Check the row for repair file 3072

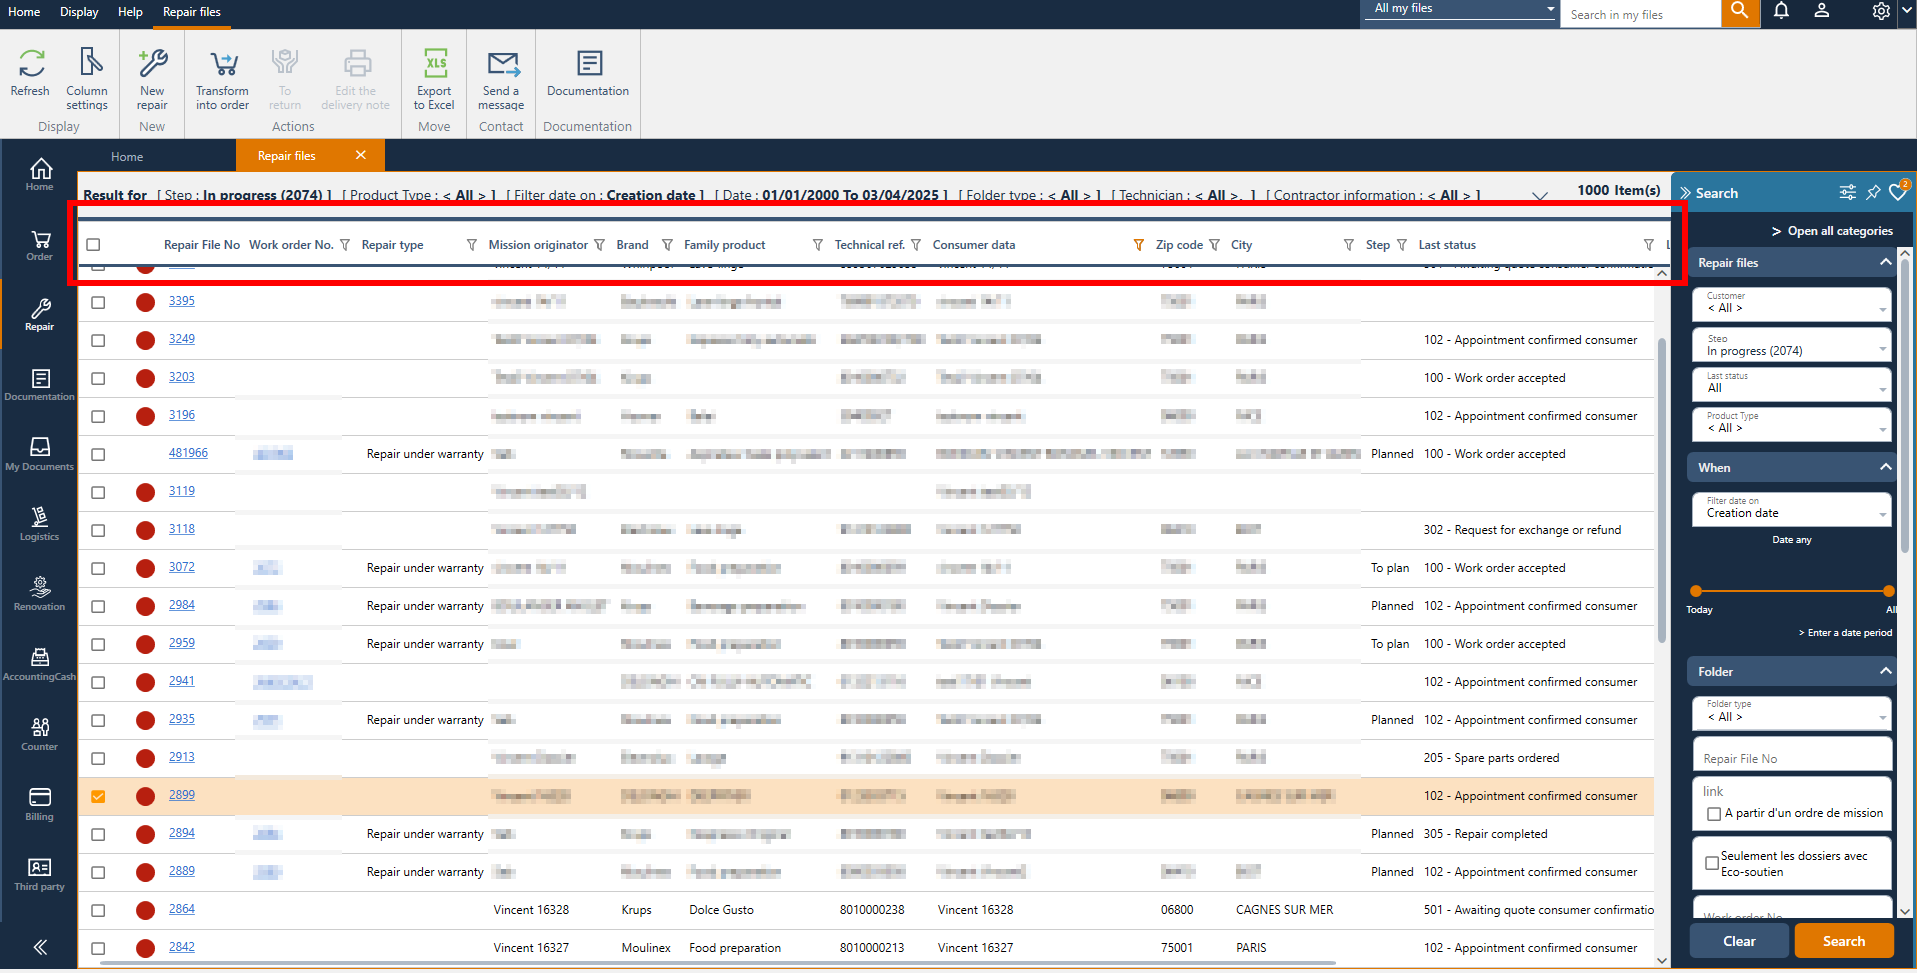click(x=98, y=568)
